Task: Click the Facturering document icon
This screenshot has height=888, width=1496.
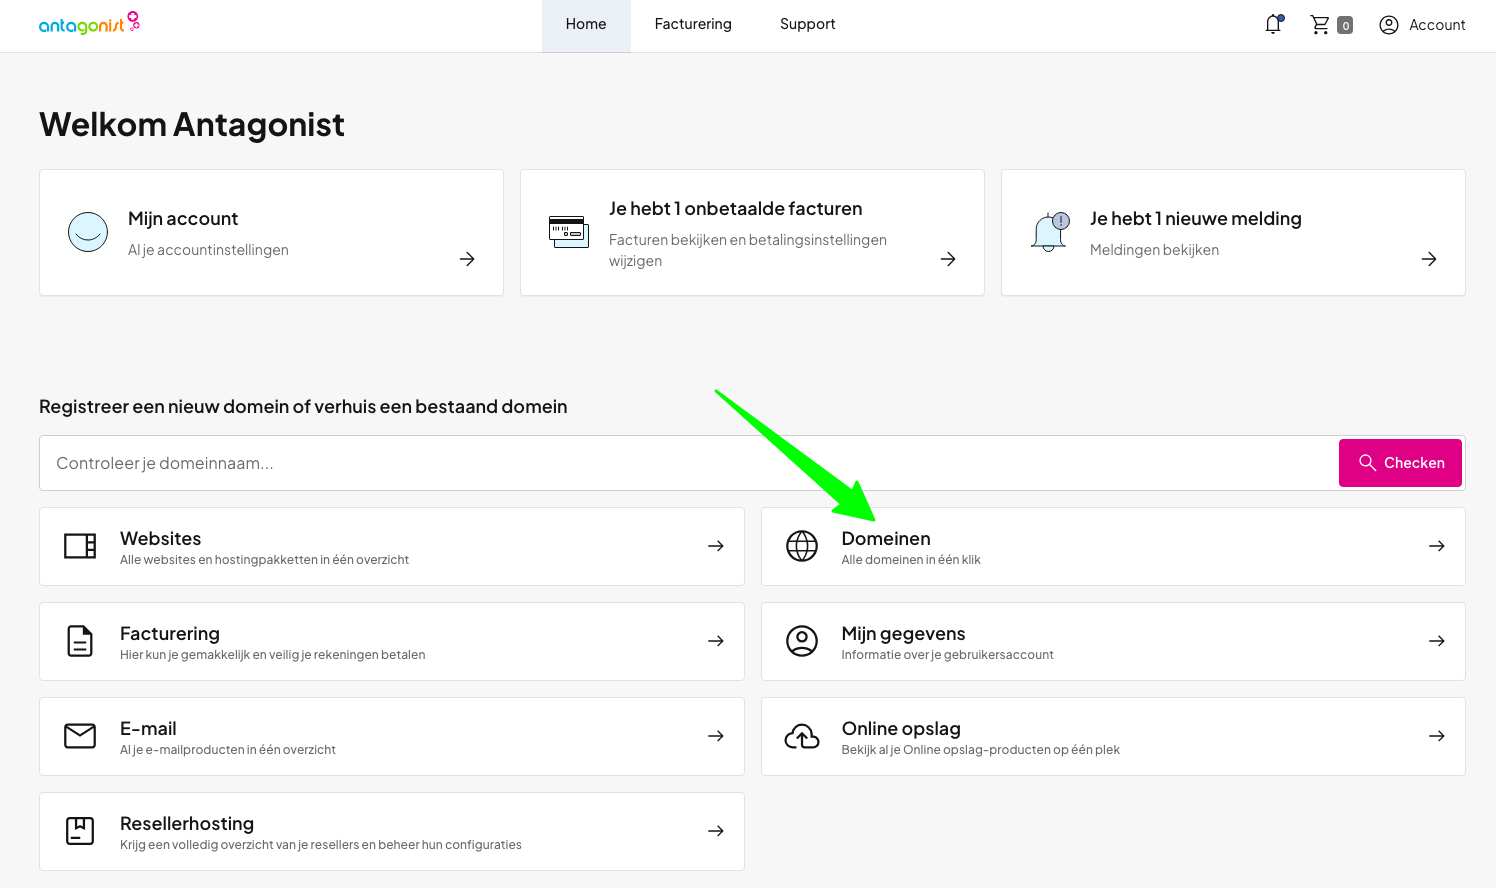Action: click(x=80, y=641)
